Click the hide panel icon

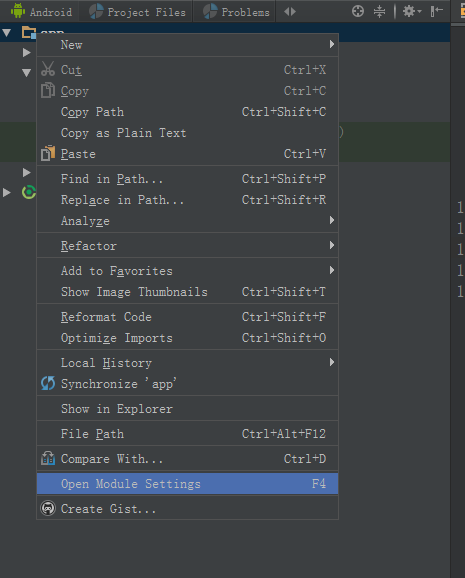coord(437,11)
